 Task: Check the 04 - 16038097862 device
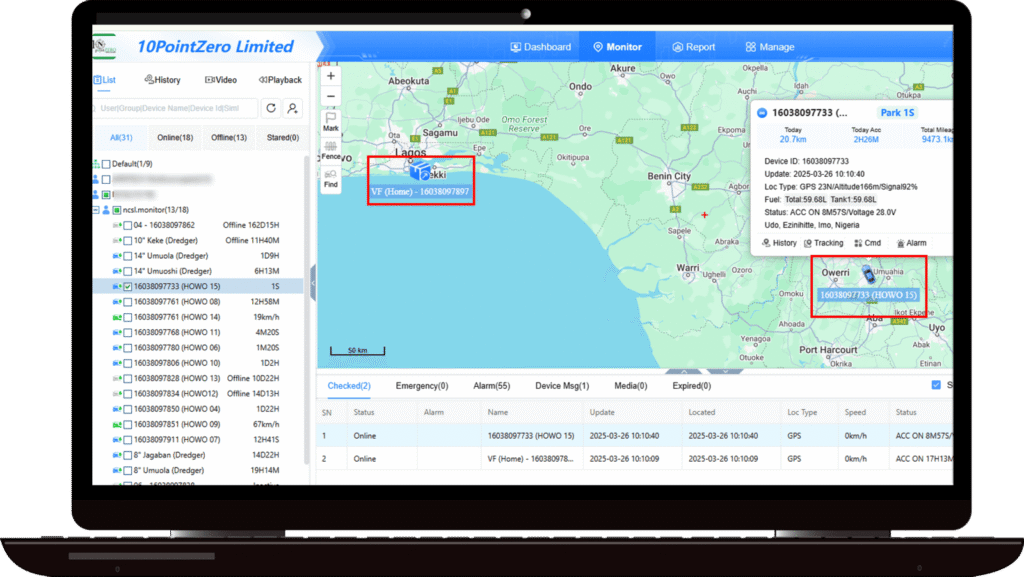[128, 225]
